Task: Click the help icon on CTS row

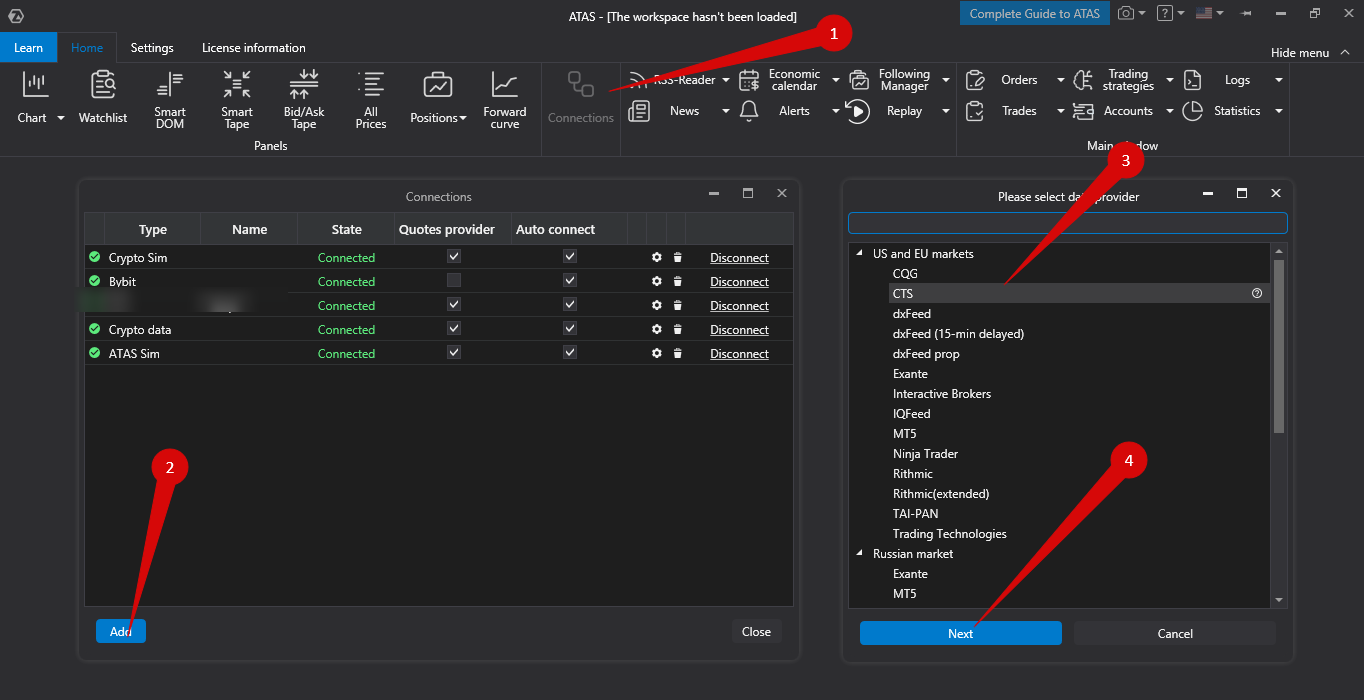Action: 1257,293
